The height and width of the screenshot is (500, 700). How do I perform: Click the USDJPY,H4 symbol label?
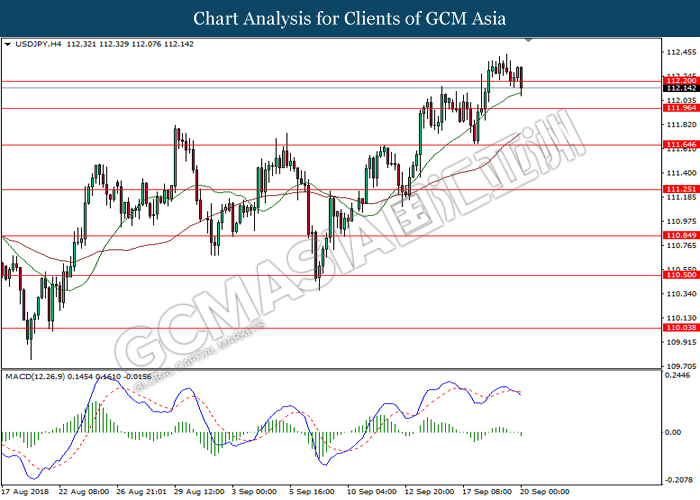(38, 44)
